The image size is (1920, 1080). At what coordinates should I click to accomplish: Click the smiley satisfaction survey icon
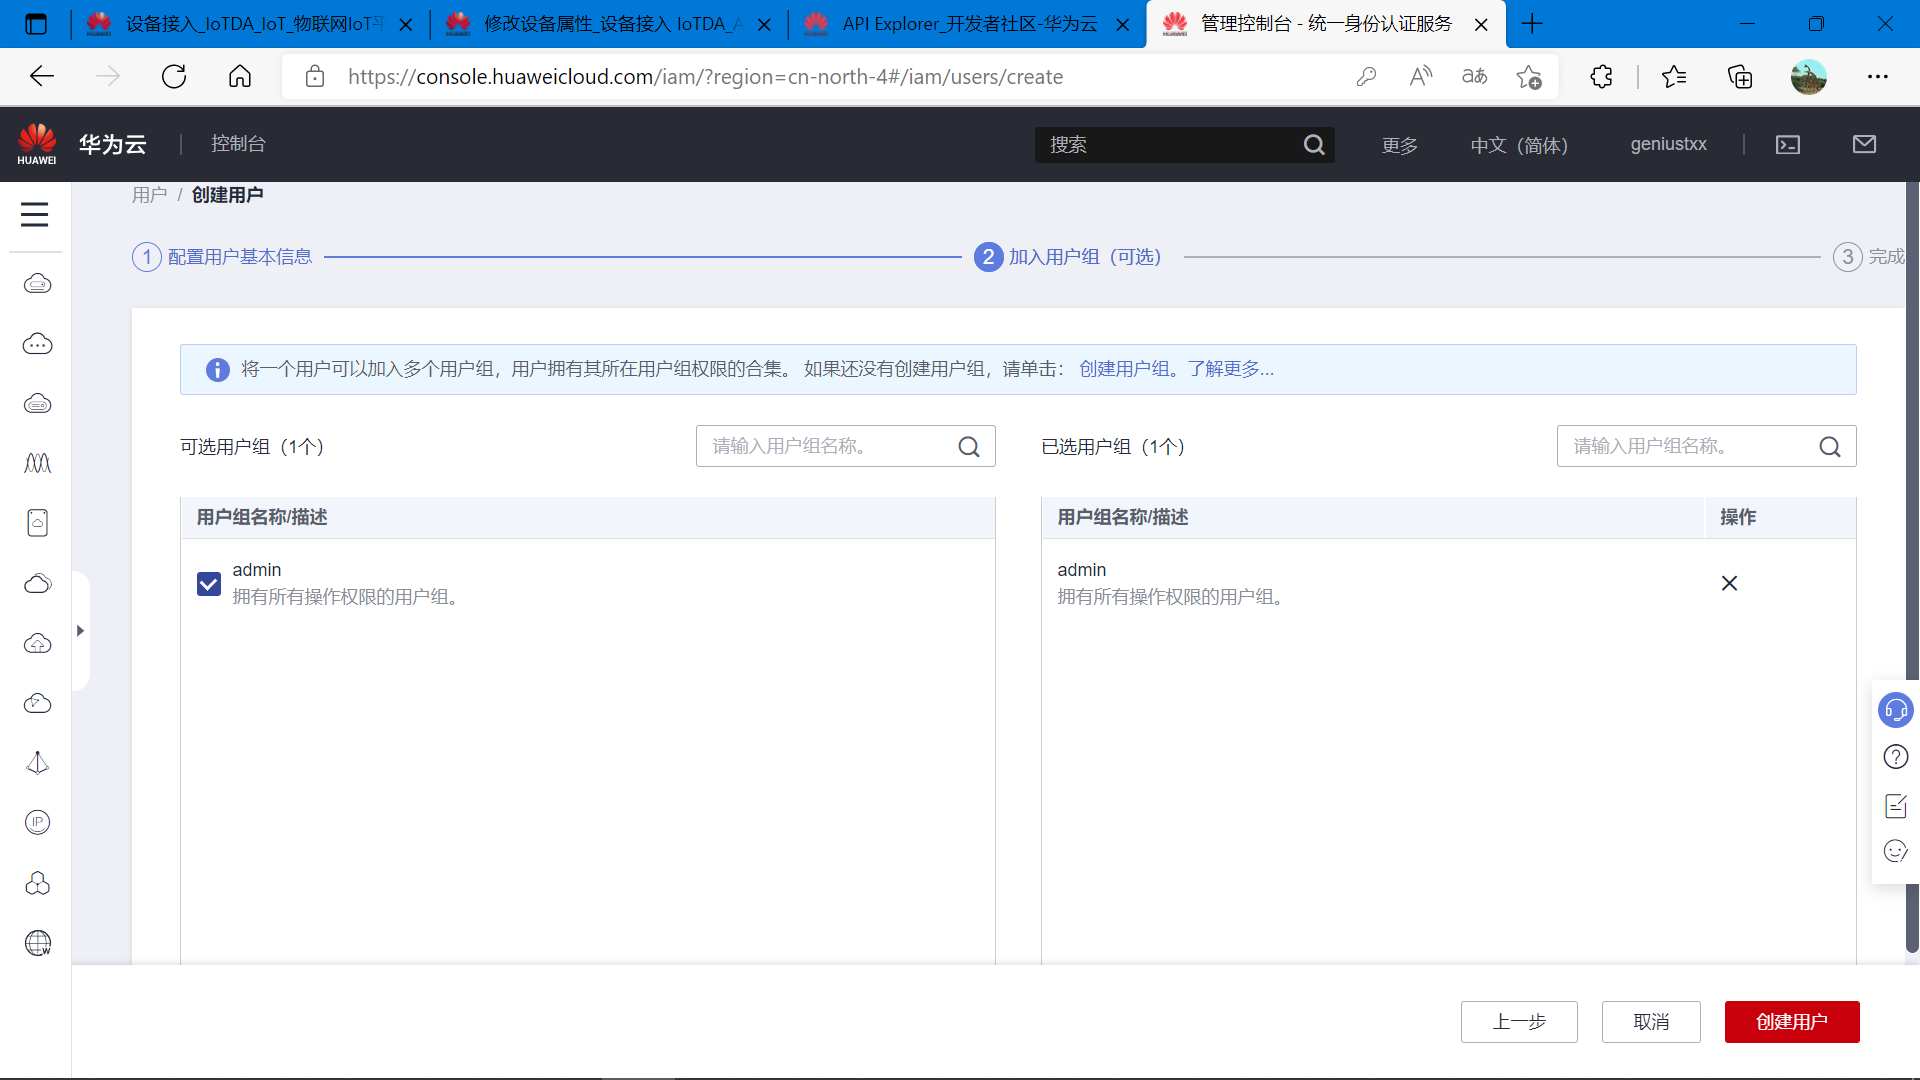[1896, 851]
